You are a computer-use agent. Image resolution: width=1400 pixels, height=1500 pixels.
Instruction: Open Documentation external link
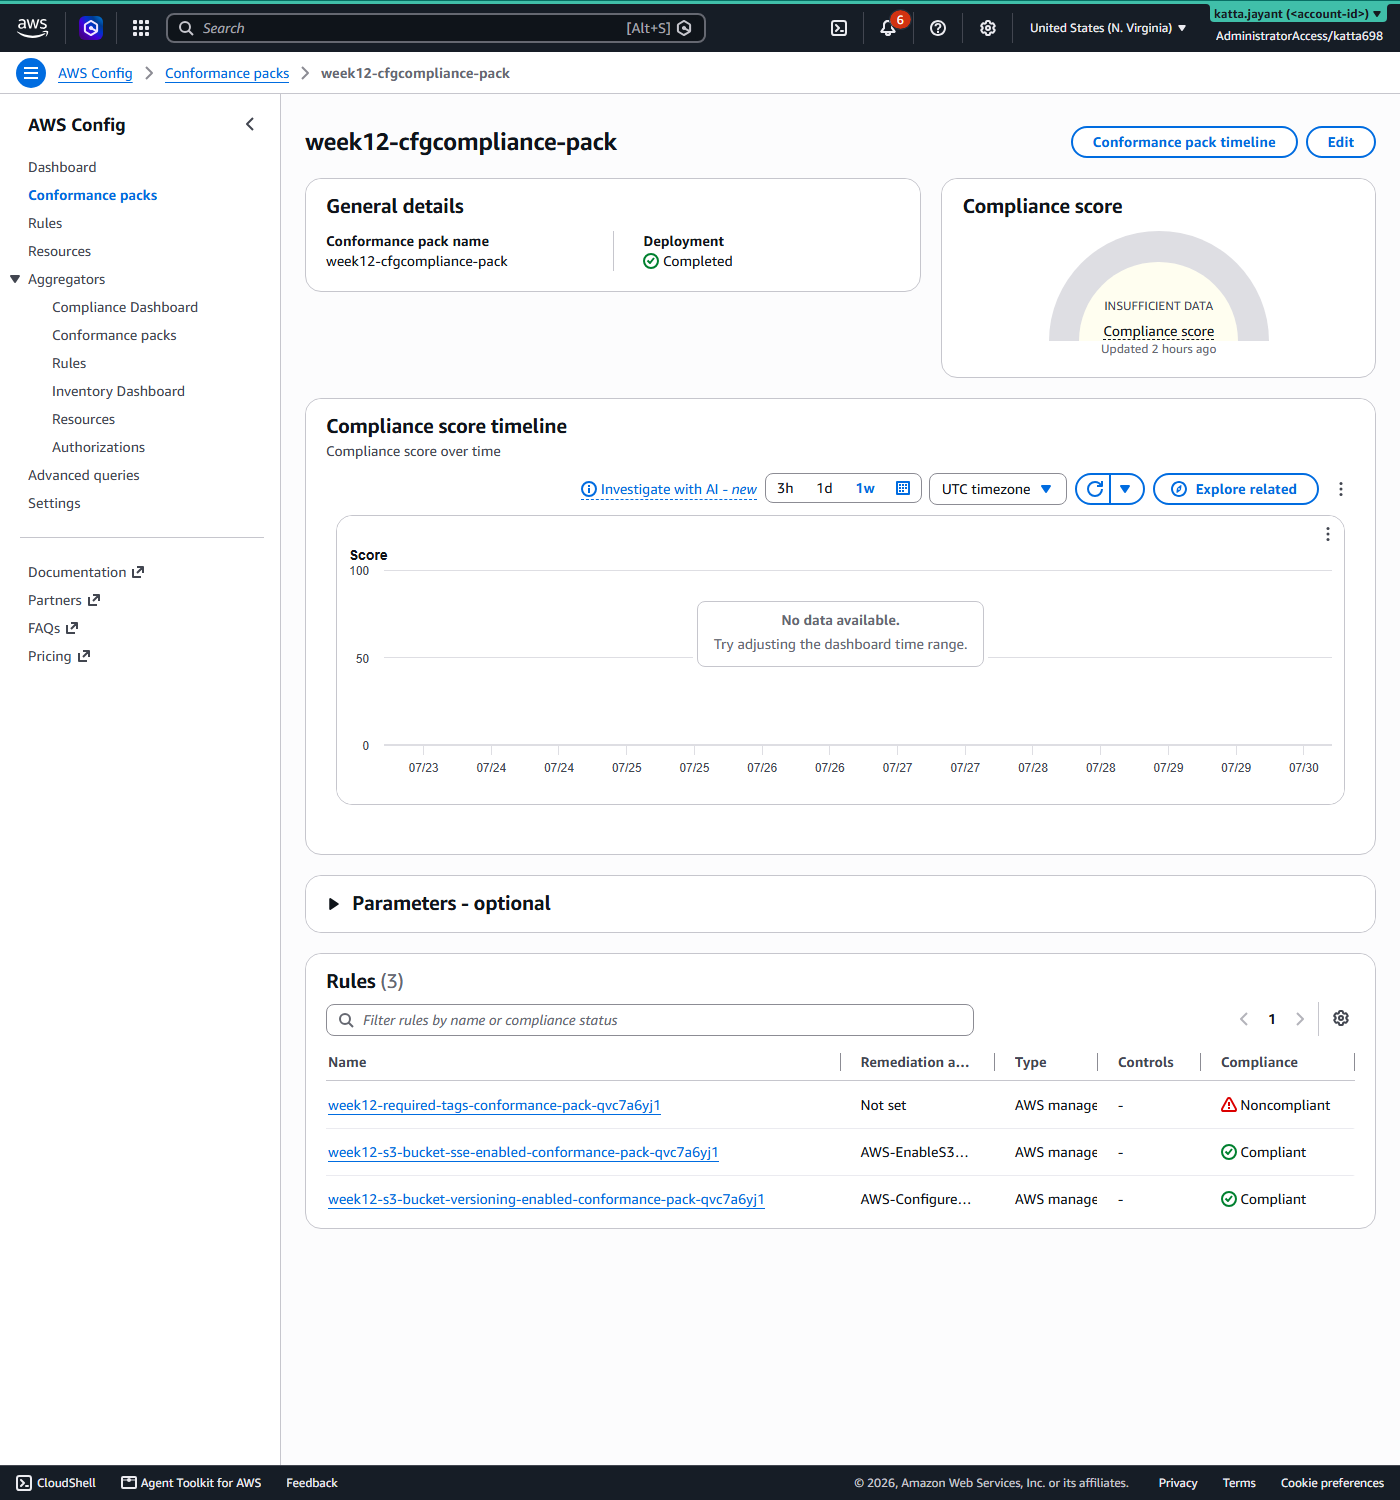click(86, 572)
